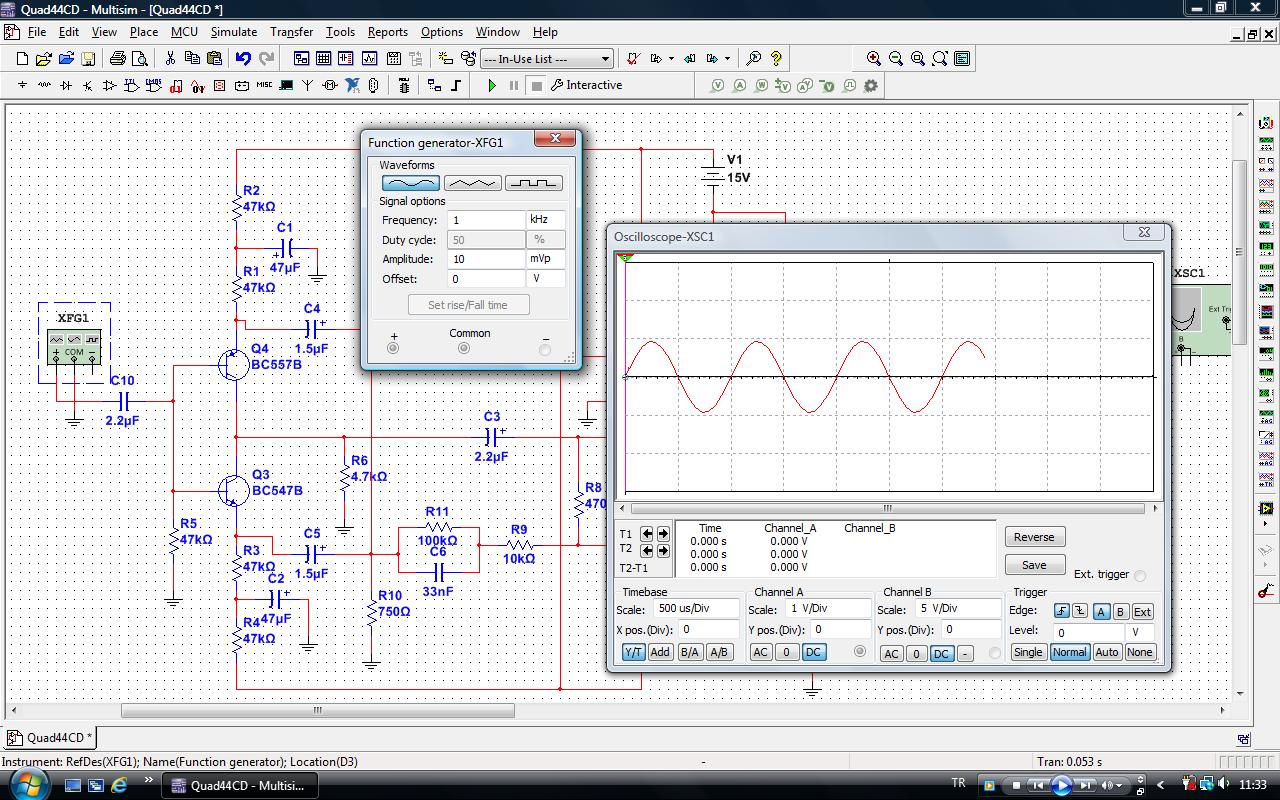Click the Place Misc component icon
Viewport: 1280px width, 800px height.
click(264, 86)
